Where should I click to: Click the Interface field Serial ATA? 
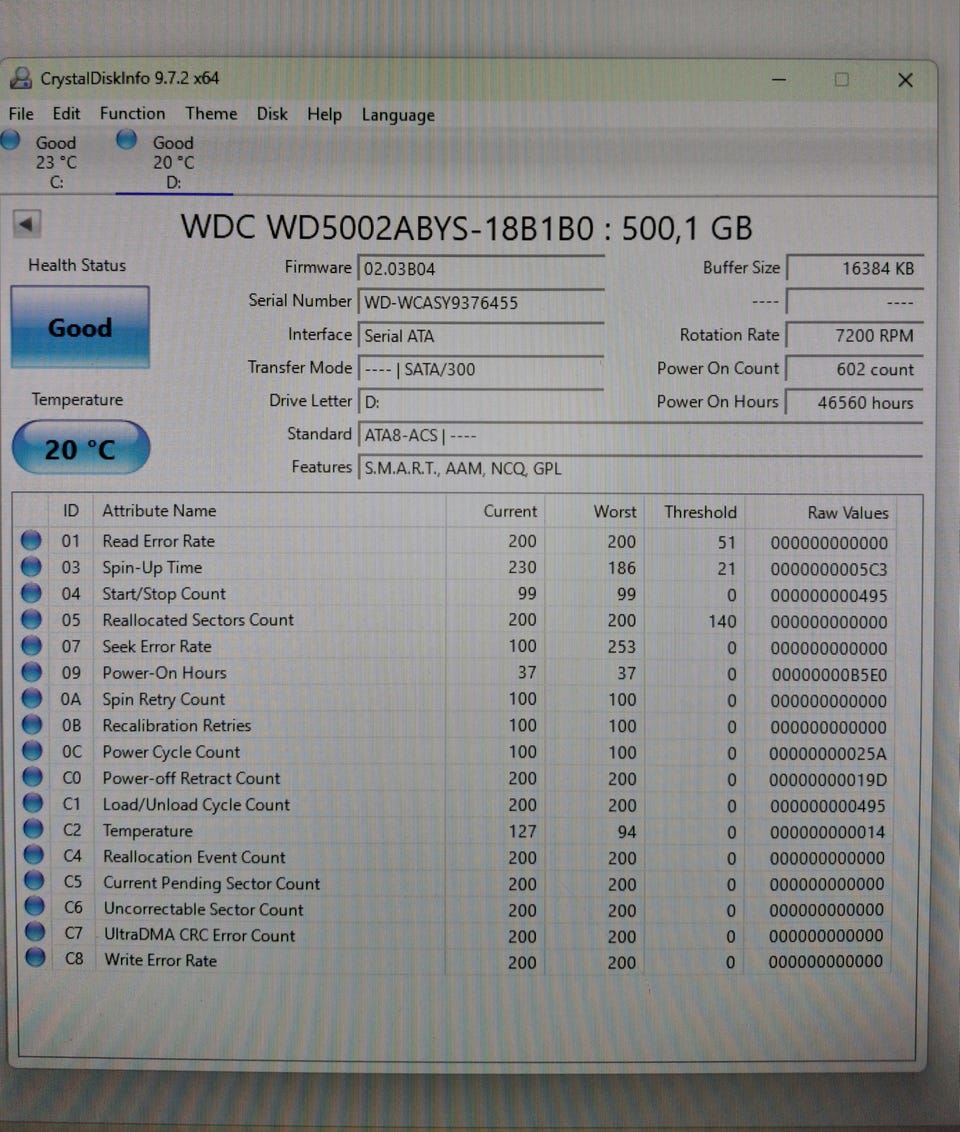[x=481, y=336]
